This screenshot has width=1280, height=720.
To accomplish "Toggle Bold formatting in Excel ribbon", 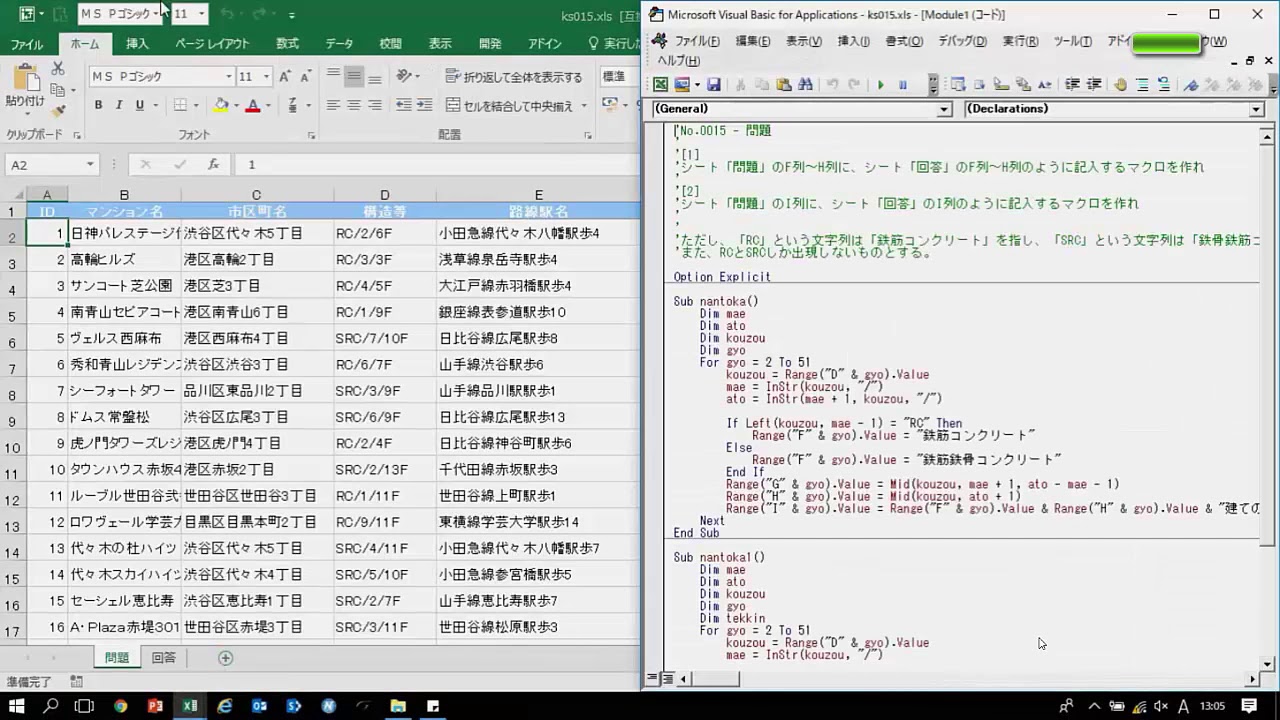I will 98,105.
